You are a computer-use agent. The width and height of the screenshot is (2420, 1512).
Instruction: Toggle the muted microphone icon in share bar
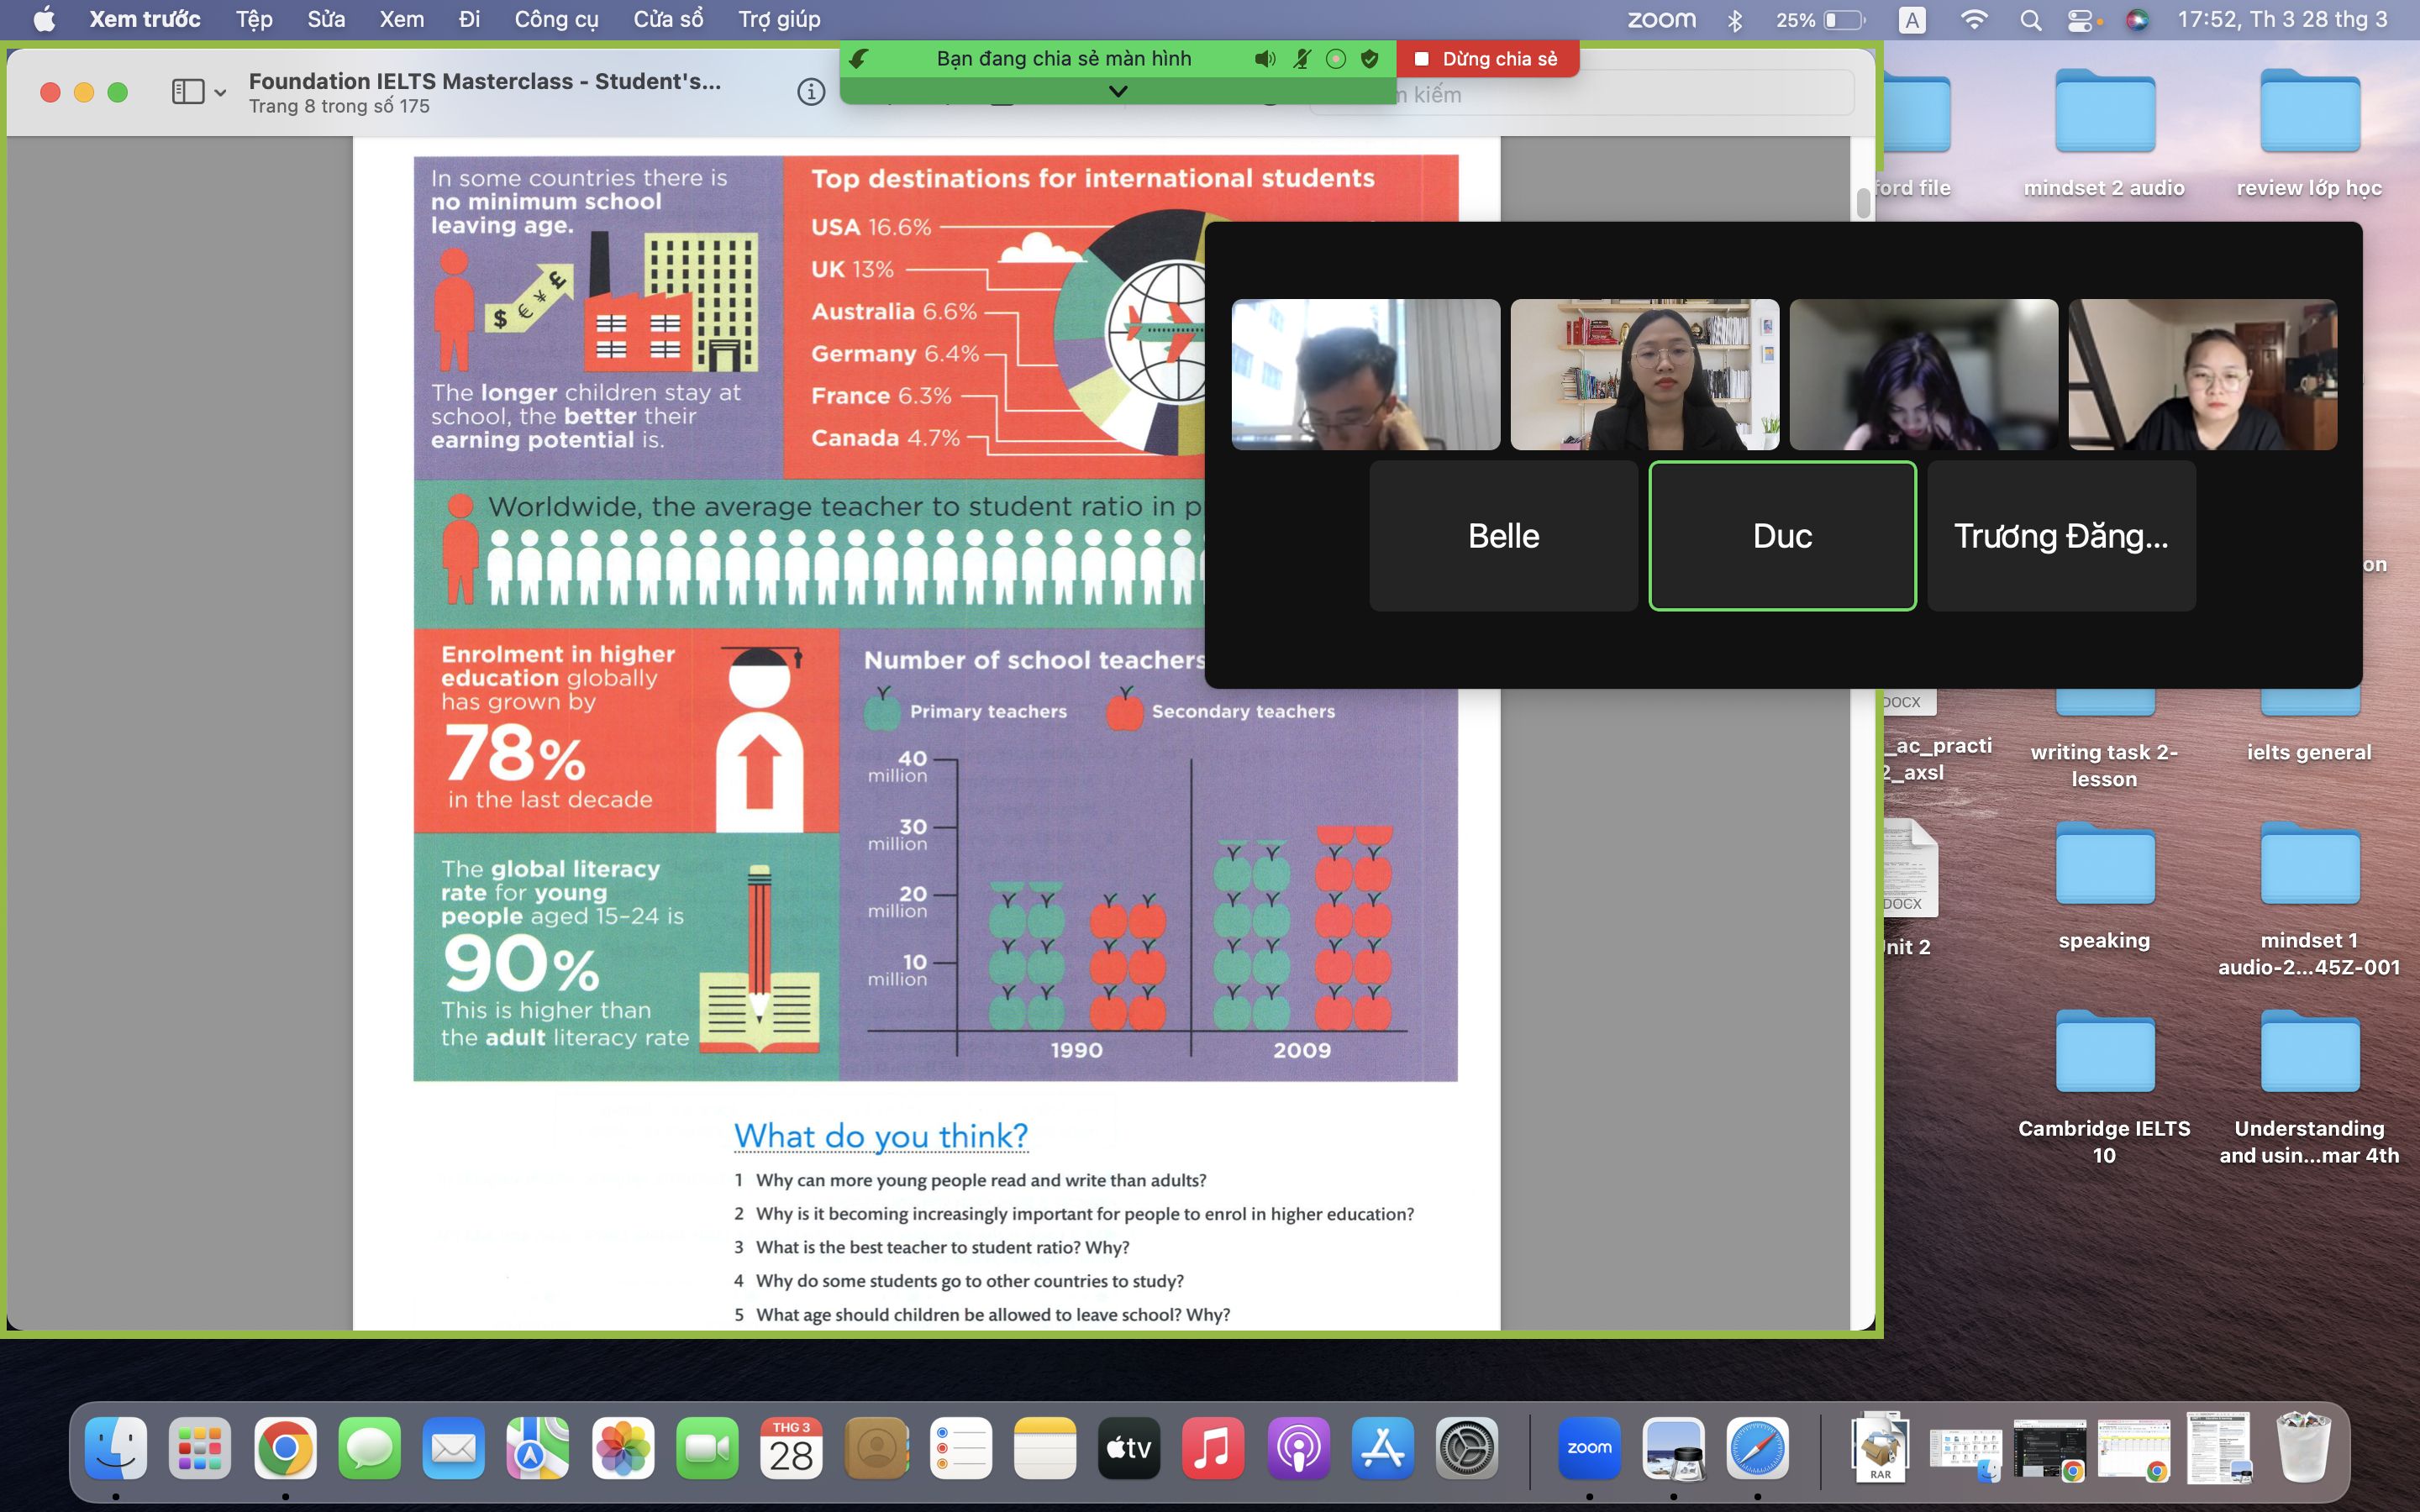click(1301, 59)
